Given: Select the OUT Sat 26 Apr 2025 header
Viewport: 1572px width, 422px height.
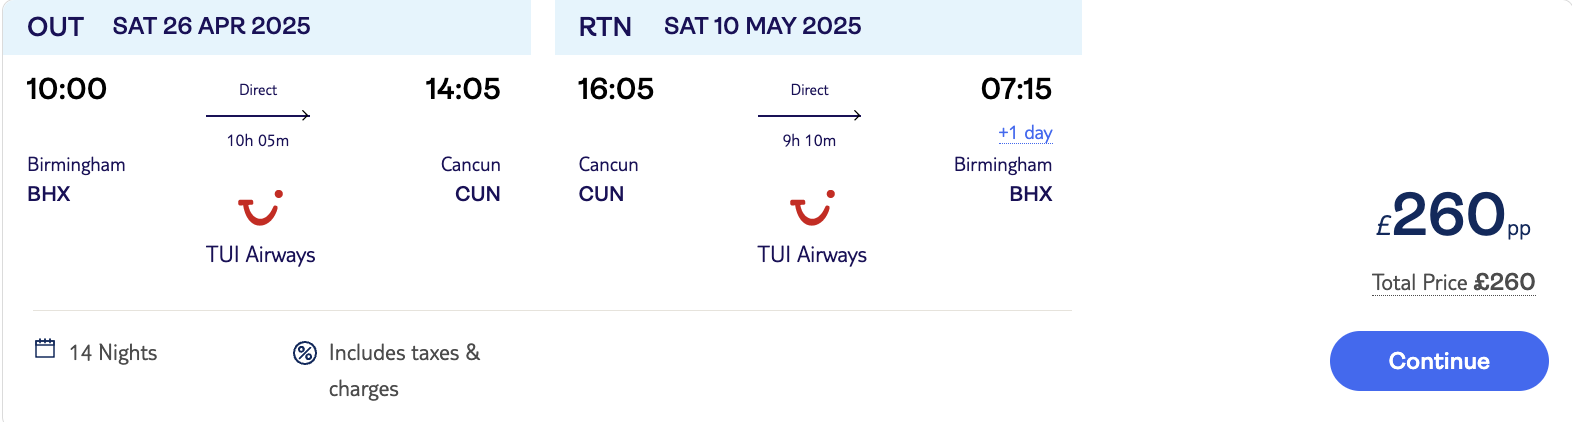Looking at the screenshot, I should [x=266, y=27].
